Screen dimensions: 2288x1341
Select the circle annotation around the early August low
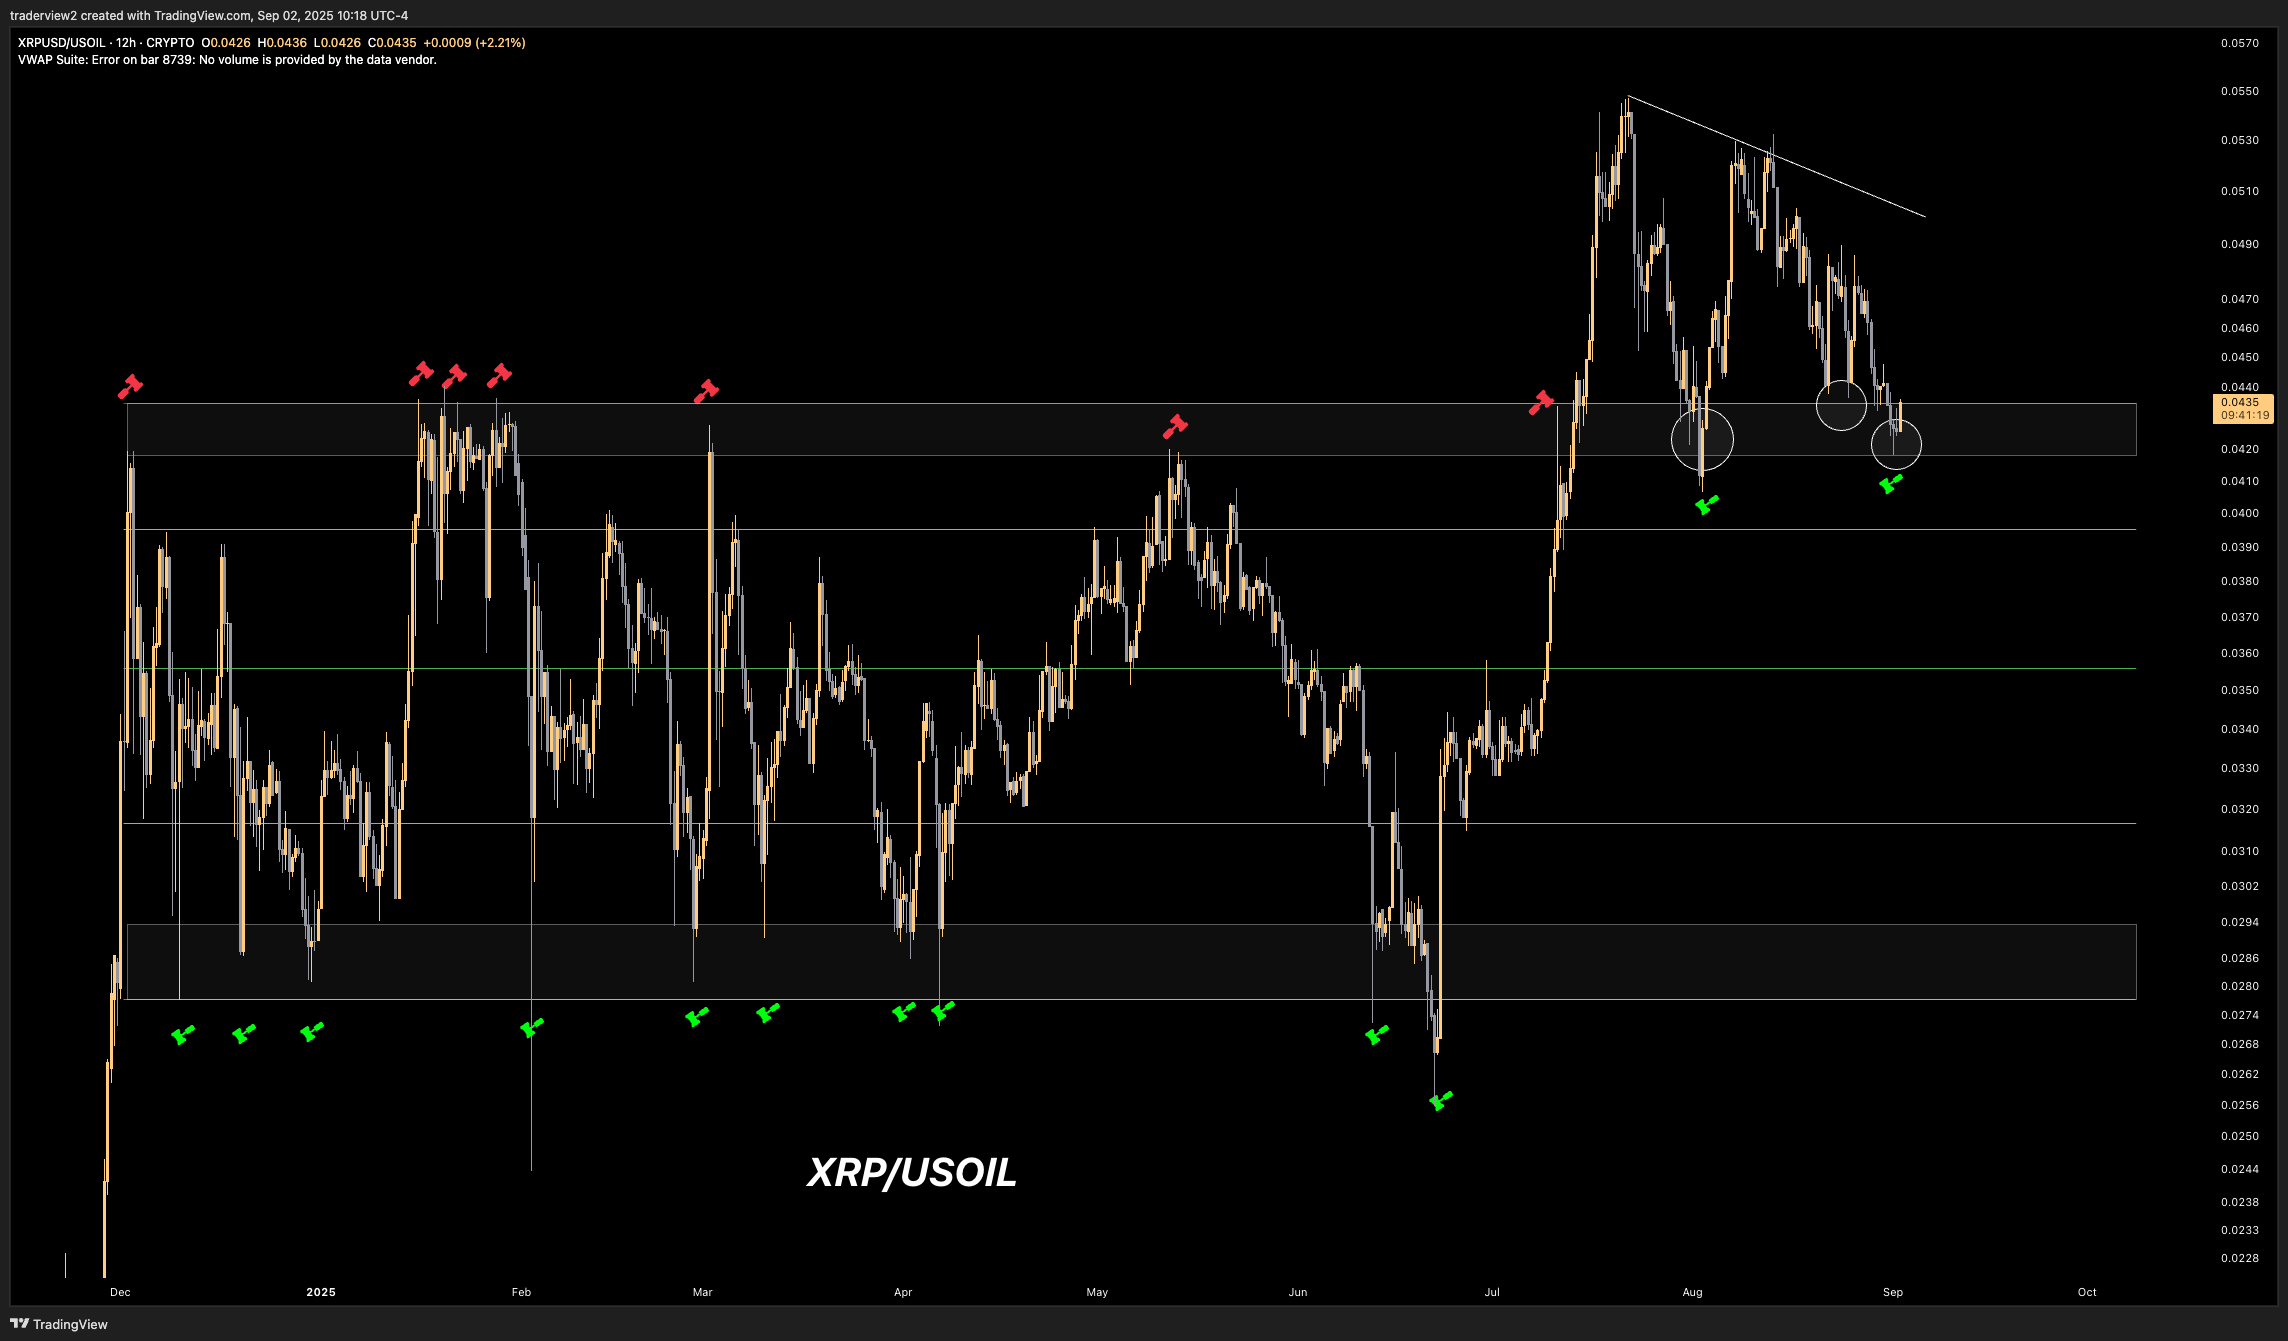pyautogui.click(x=1702, y=438)
